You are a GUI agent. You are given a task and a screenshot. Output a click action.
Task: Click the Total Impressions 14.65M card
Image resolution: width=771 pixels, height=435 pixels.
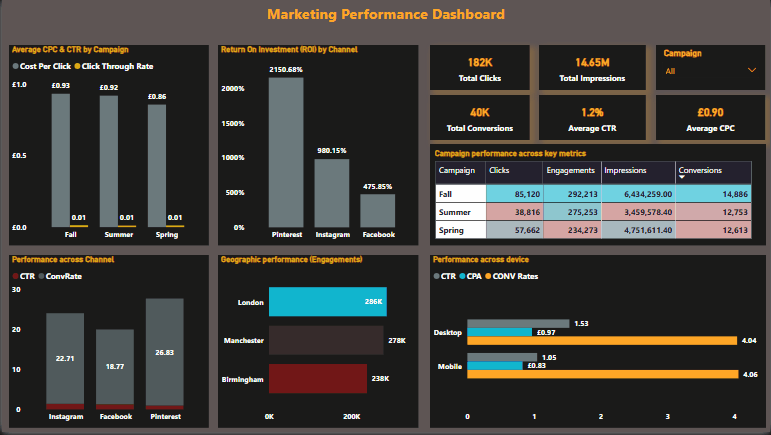(x=592, y=68)
